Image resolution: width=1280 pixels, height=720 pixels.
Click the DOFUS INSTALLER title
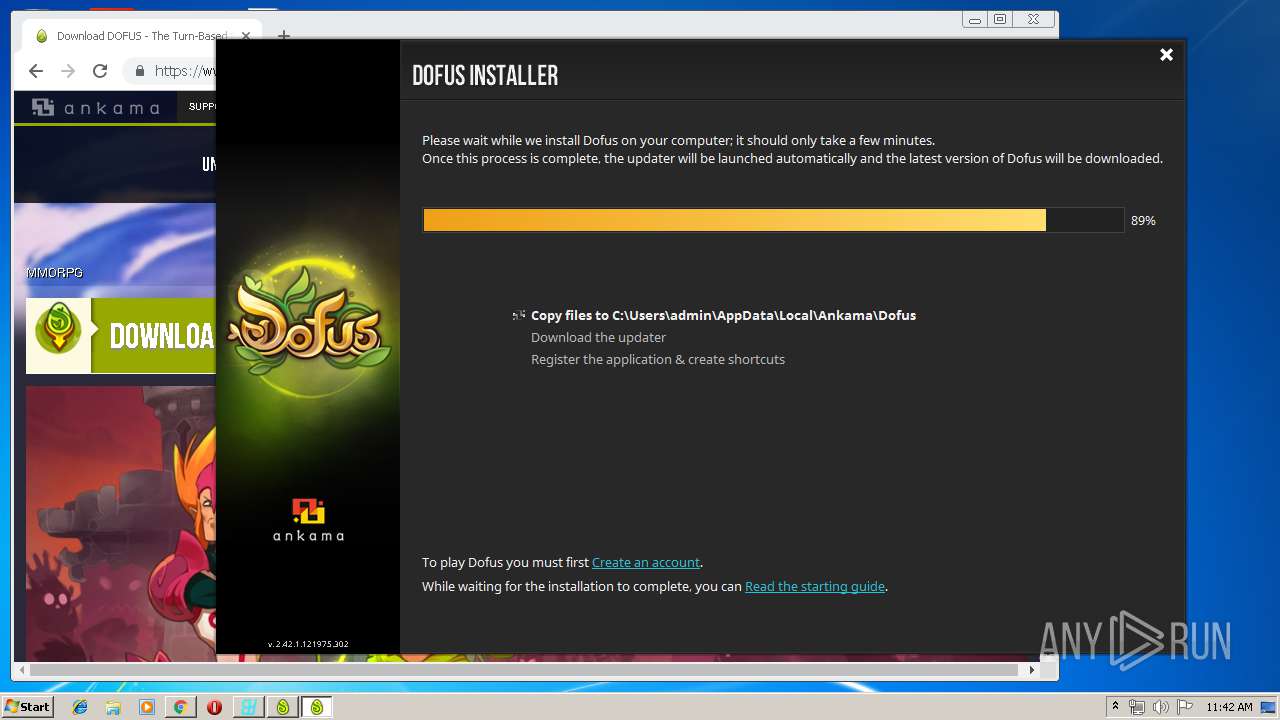(x=485, y=75)
